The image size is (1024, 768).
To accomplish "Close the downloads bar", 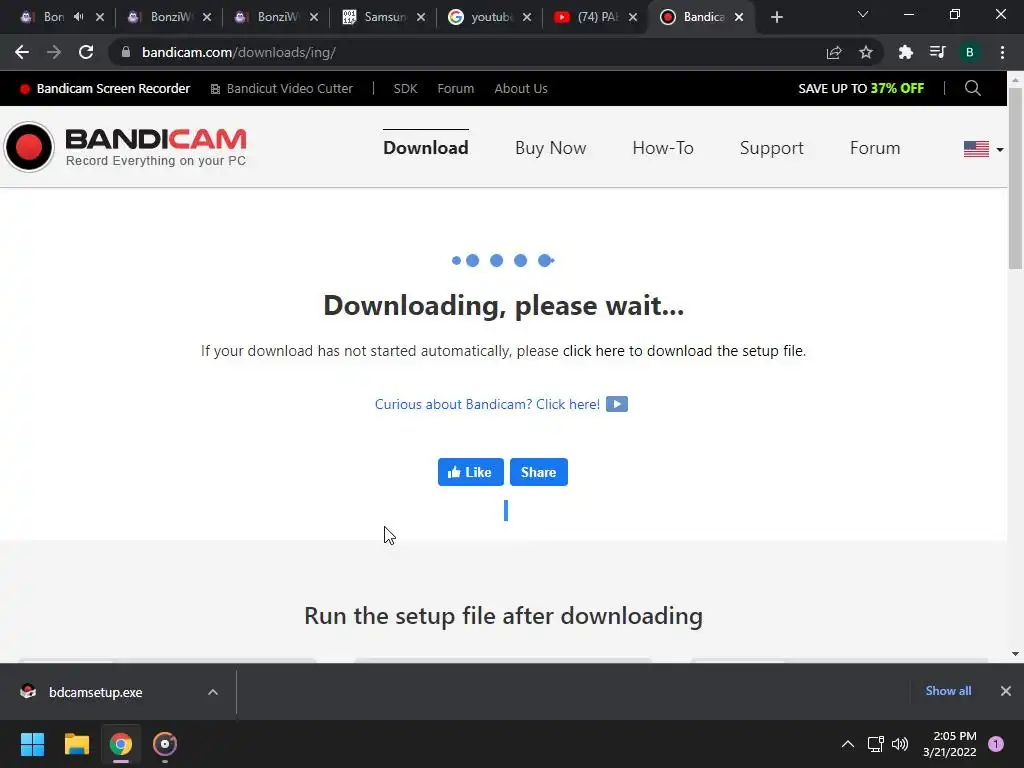I will pyautogui.click(x=1006, y=691).
